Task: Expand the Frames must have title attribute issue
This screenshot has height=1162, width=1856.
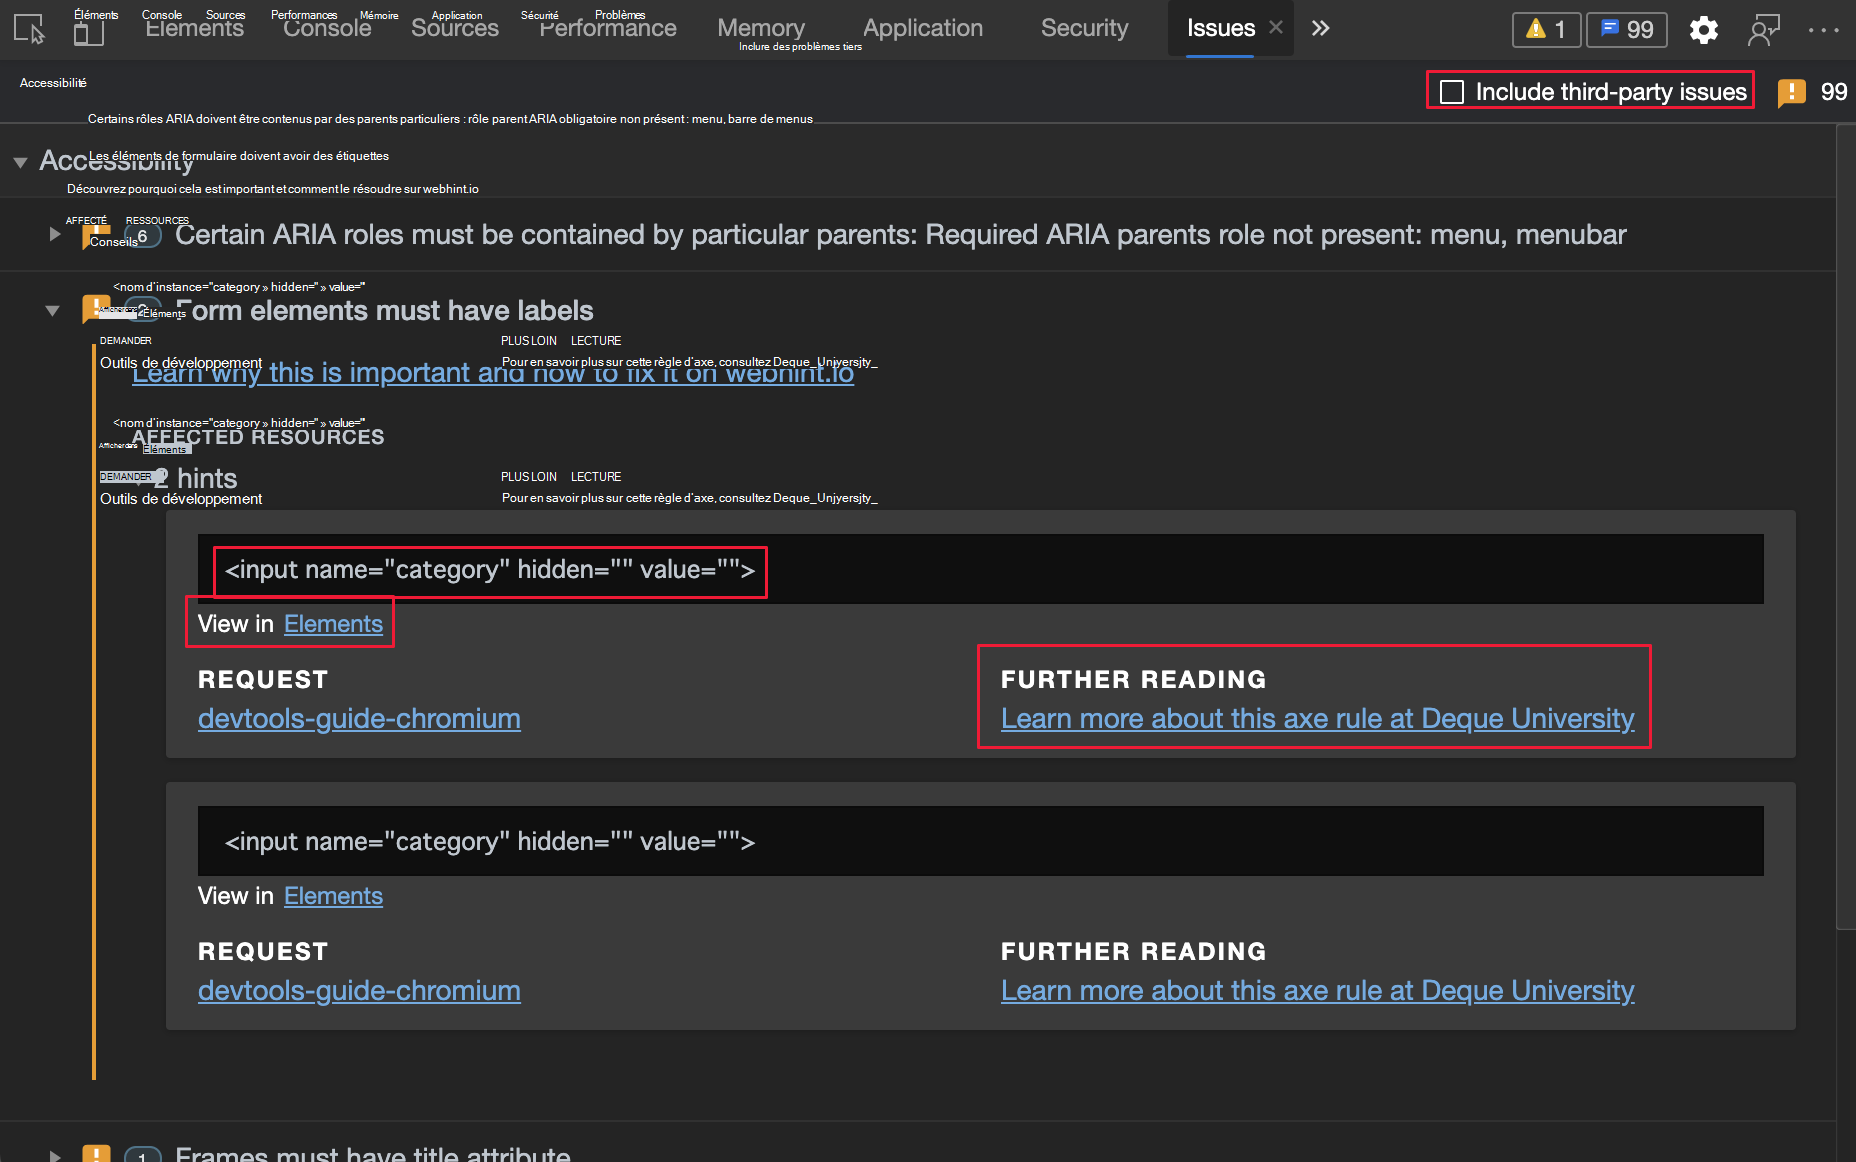Action: point(55,1155)
